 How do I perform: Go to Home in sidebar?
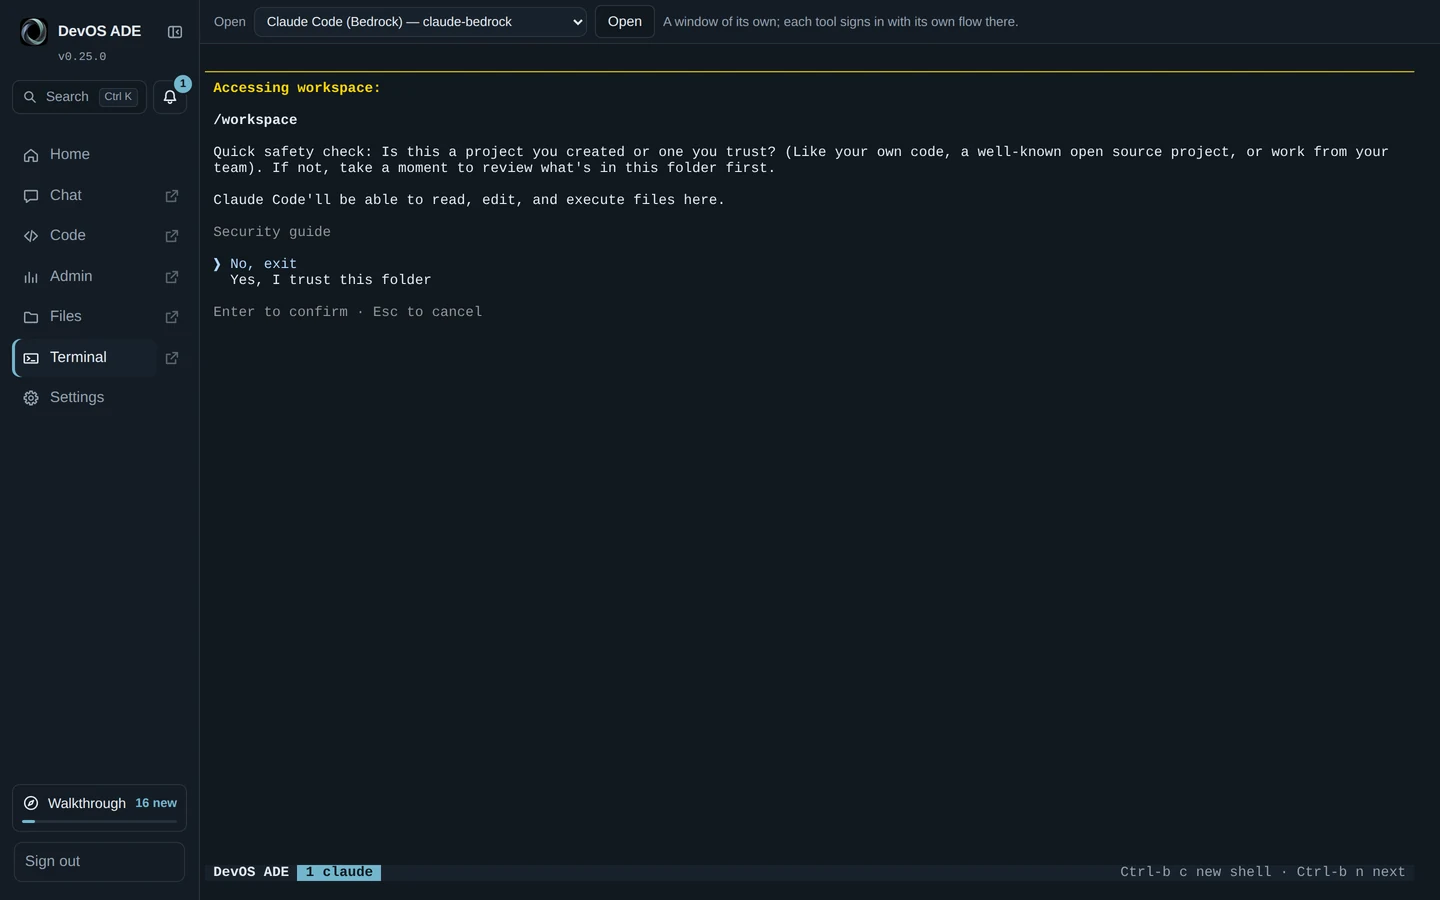[x=99, y=155]
